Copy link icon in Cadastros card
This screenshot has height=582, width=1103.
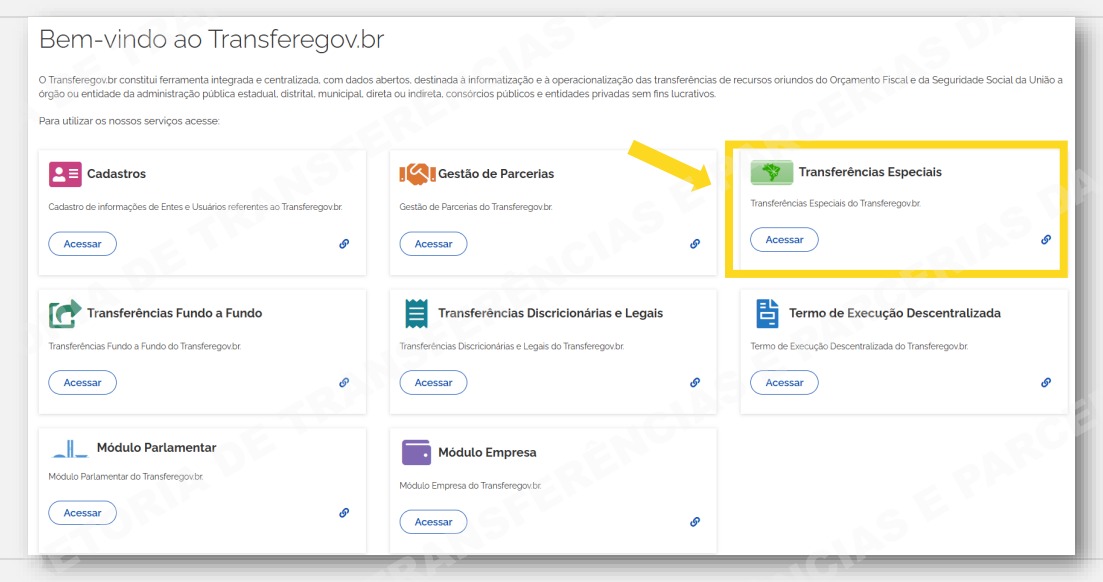(344, 243)
